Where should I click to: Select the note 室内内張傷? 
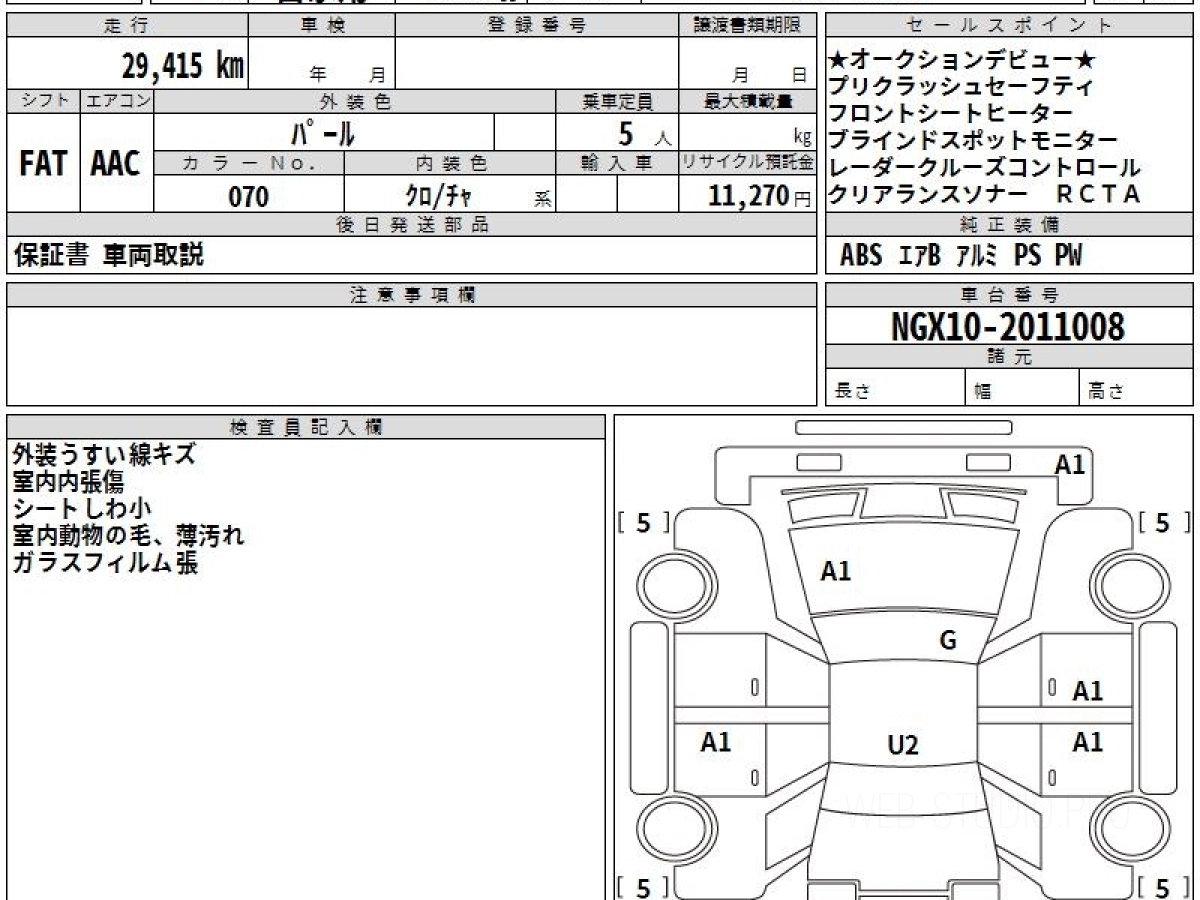click(68, 482)
